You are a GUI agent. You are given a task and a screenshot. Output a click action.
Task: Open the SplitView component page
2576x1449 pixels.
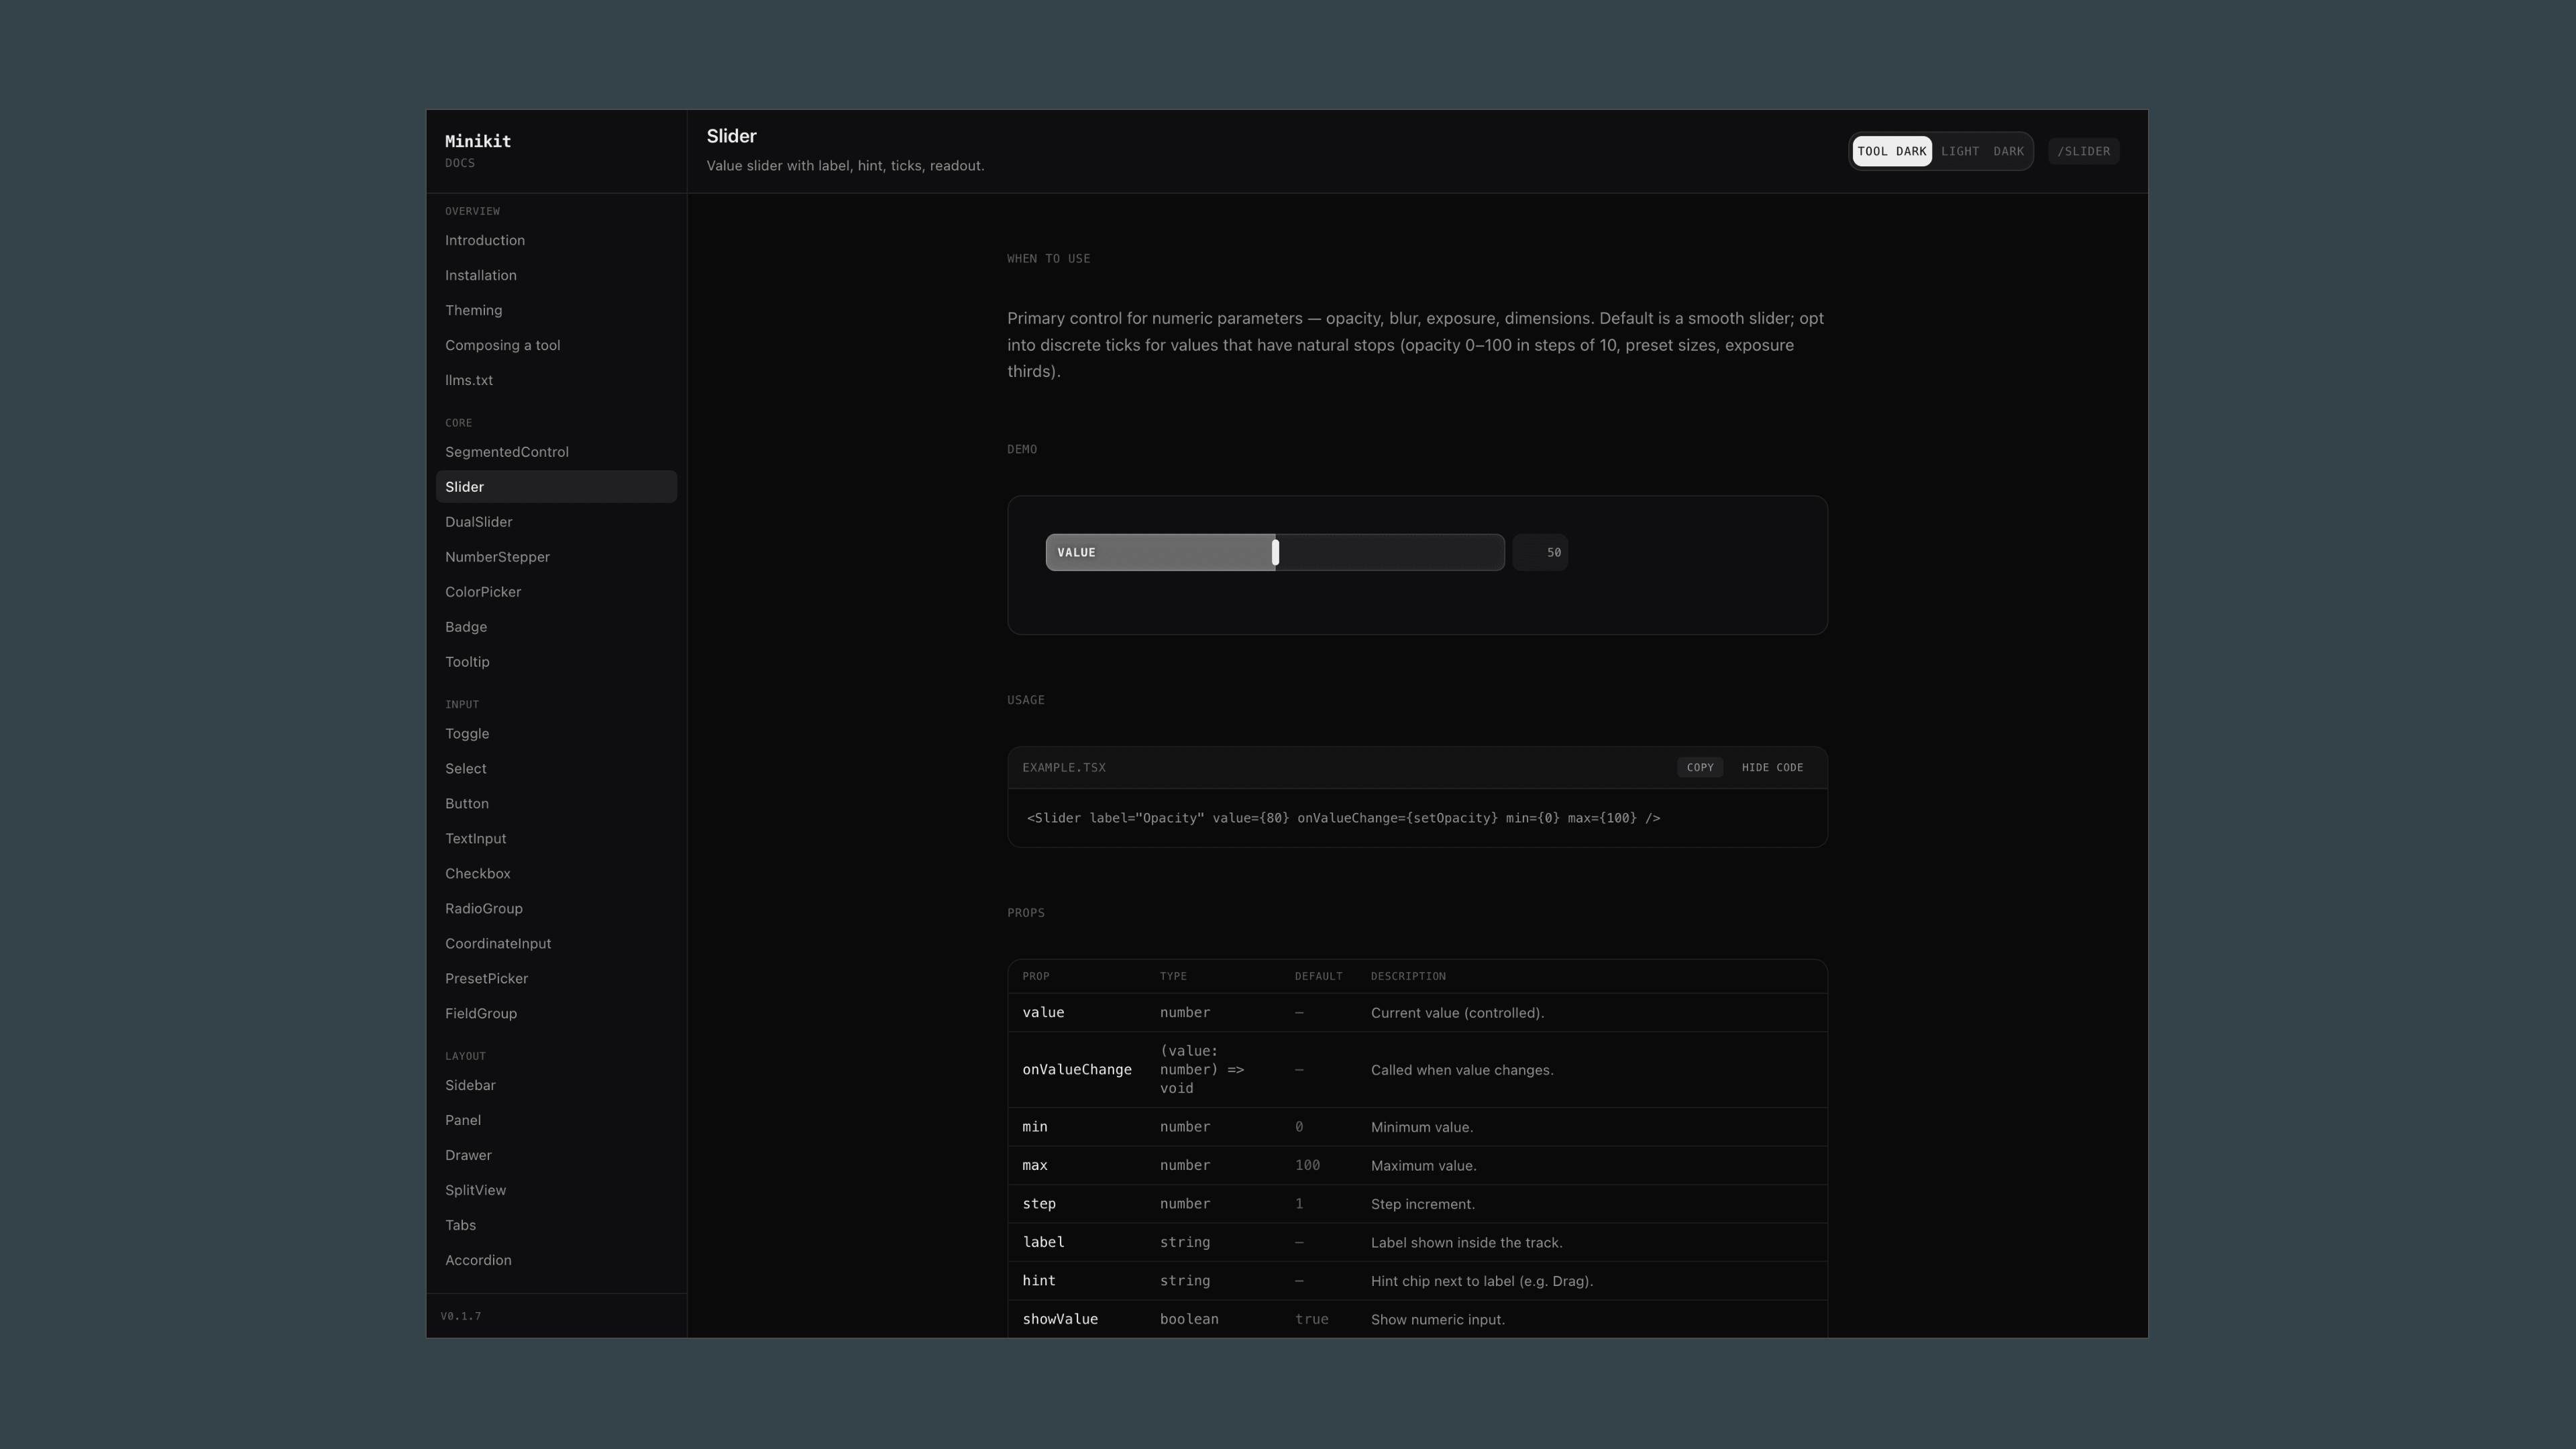556,1190
